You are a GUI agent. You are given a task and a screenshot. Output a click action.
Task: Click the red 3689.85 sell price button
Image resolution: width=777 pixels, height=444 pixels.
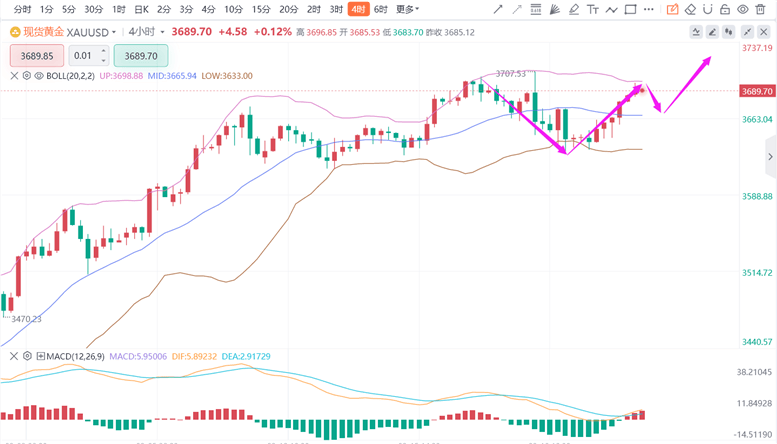(37, 56)
